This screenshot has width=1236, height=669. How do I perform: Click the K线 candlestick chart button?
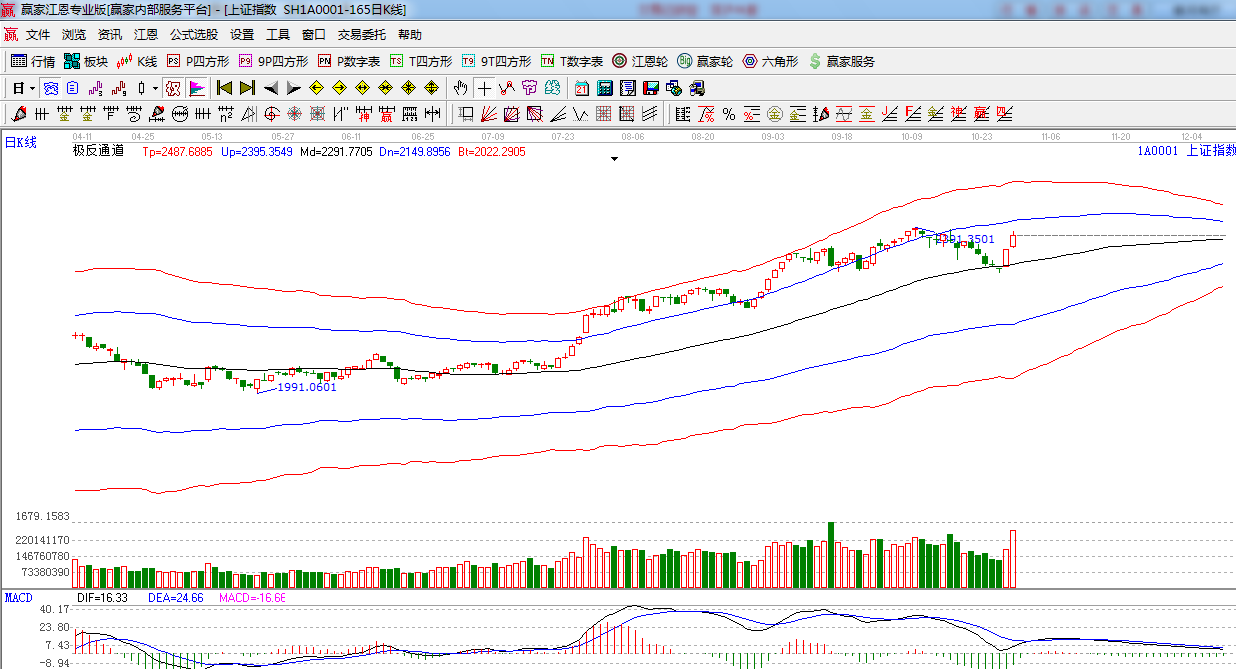click(x=137, y=61)
